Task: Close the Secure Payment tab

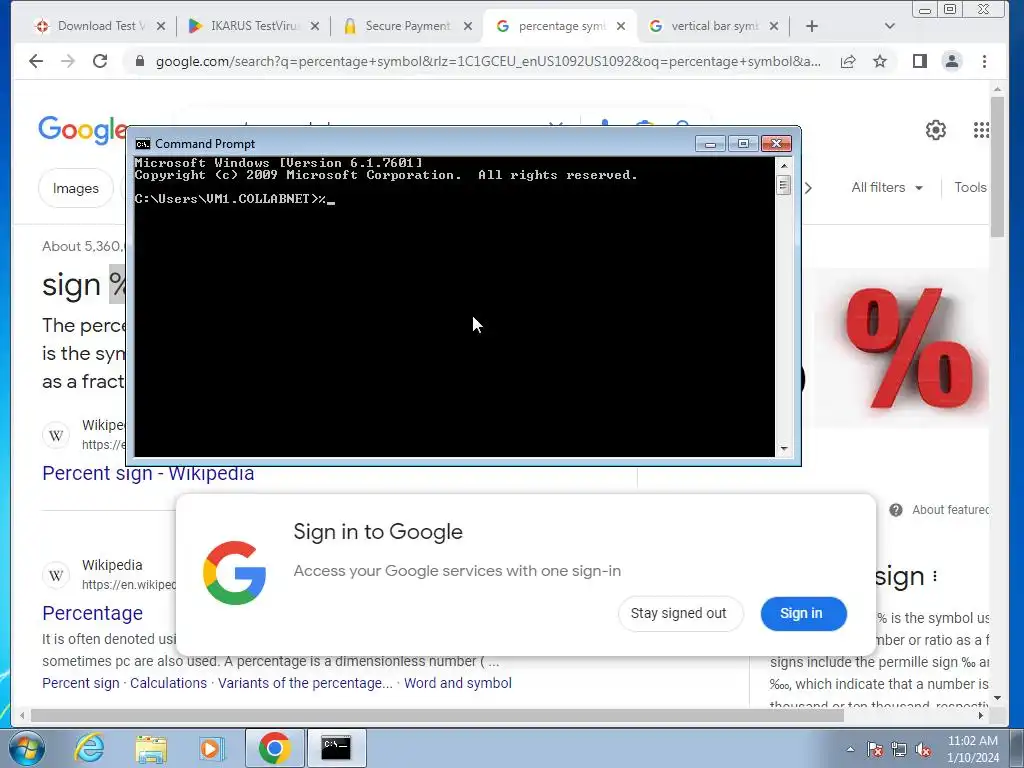Action: coord(468,26)
